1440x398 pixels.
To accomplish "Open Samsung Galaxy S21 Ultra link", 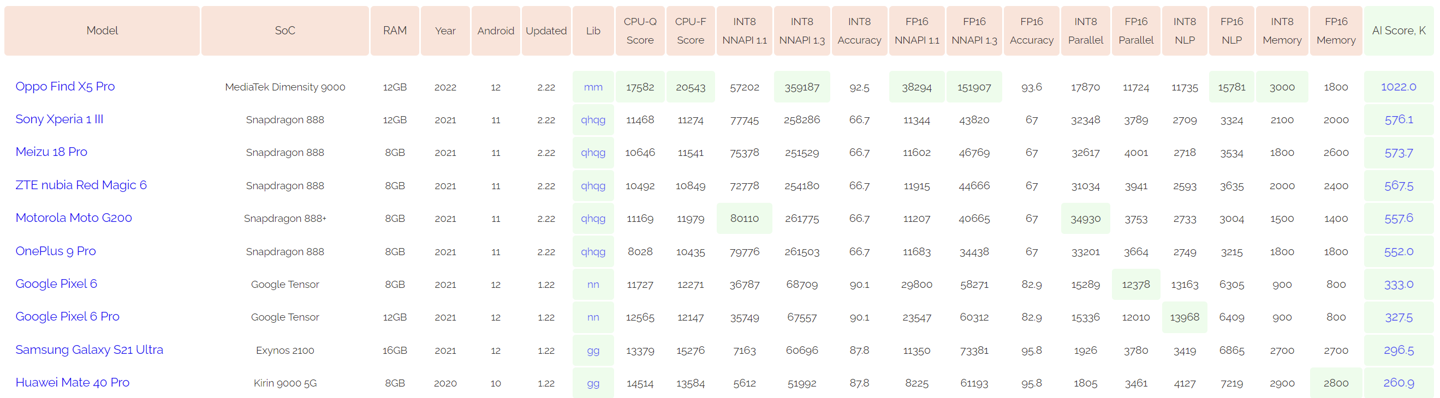I will pos(89,350).
